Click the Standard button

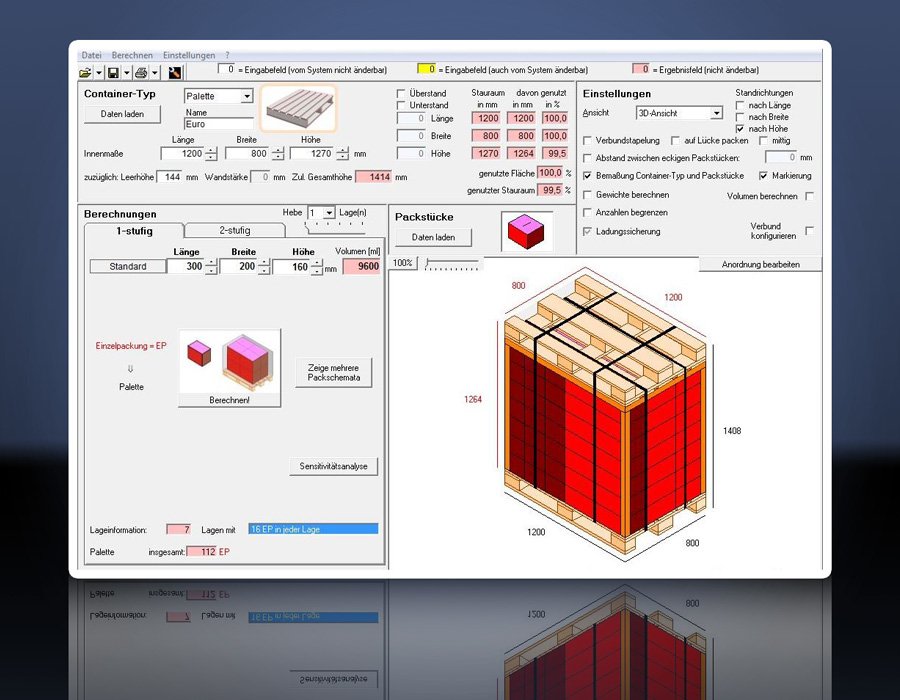click(x=128, y=266)
